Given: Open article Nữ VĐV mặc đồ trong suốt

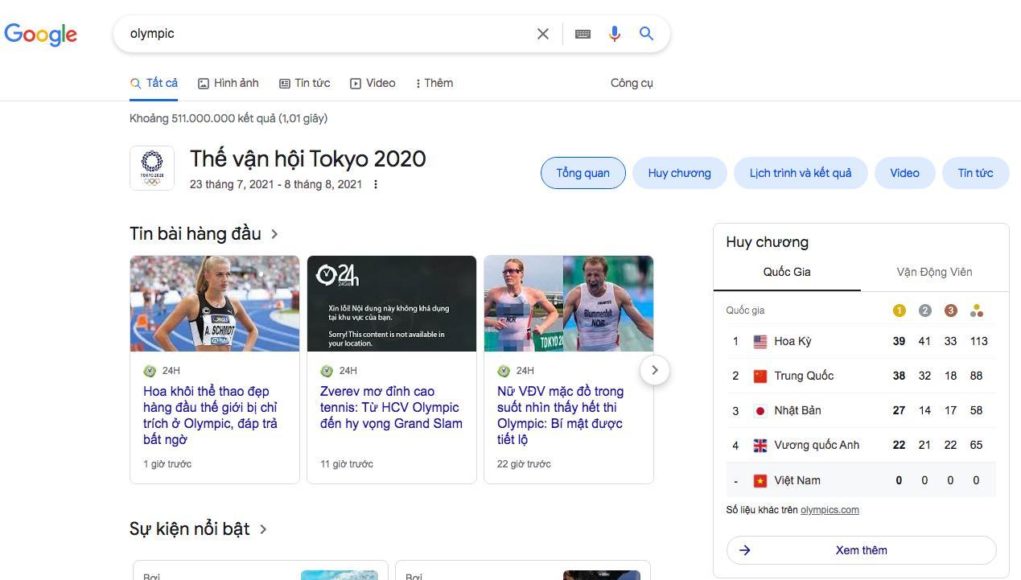Looking at the screenshot, I should (x=560, y=415).
